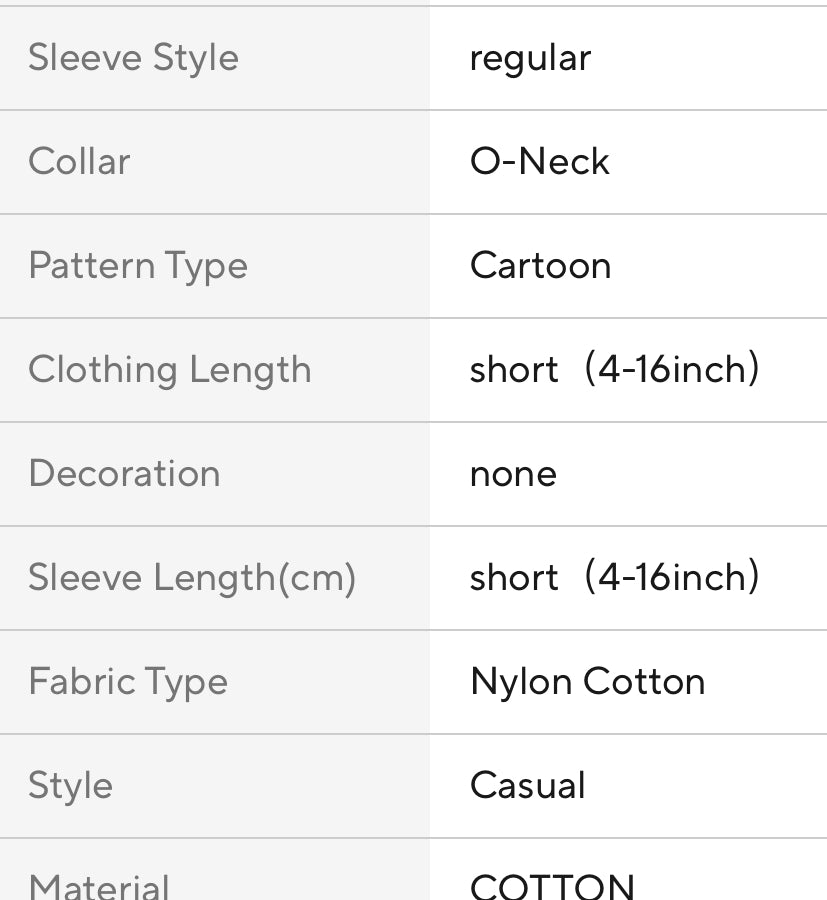Select the Cartoon pattern value
Image resolution: width=827 pixels, height=900 pixels.
[540, 266]
